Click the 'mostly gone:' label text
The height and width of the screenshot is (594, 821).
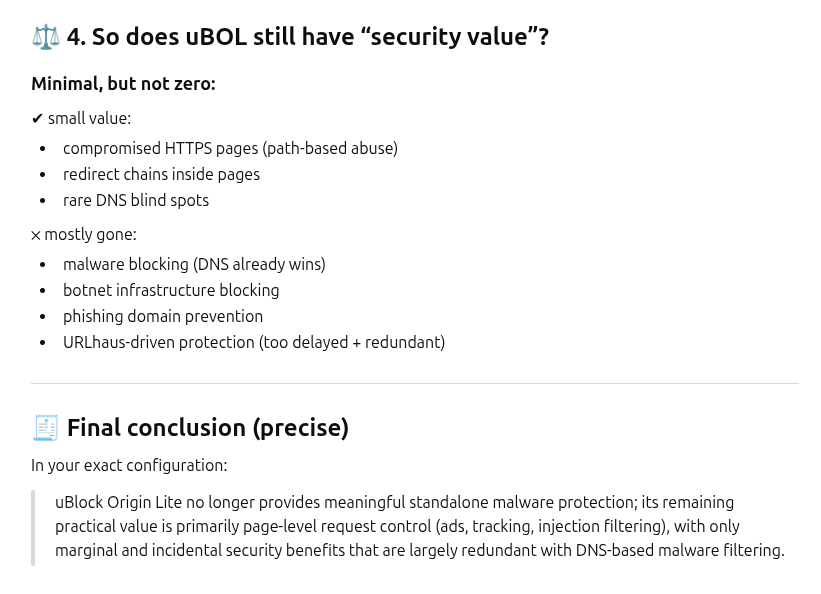click(x=91, y=235)
